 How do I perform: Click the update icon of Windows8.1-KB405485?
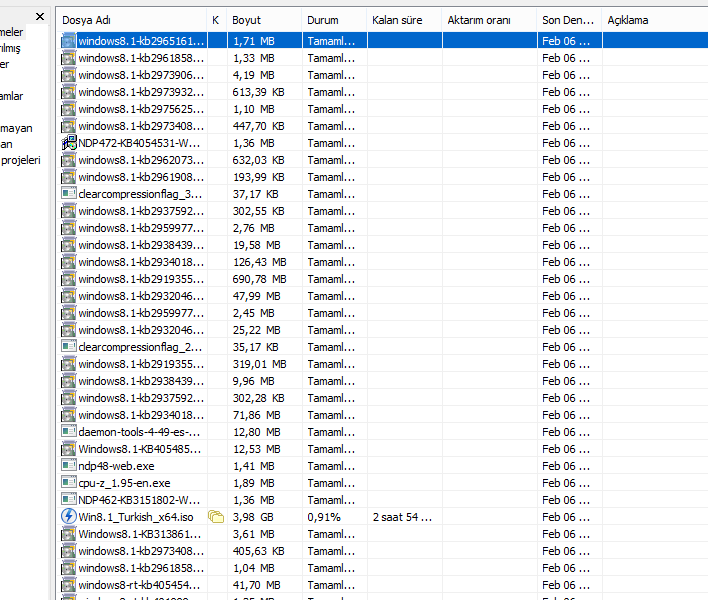coord(69,449)
